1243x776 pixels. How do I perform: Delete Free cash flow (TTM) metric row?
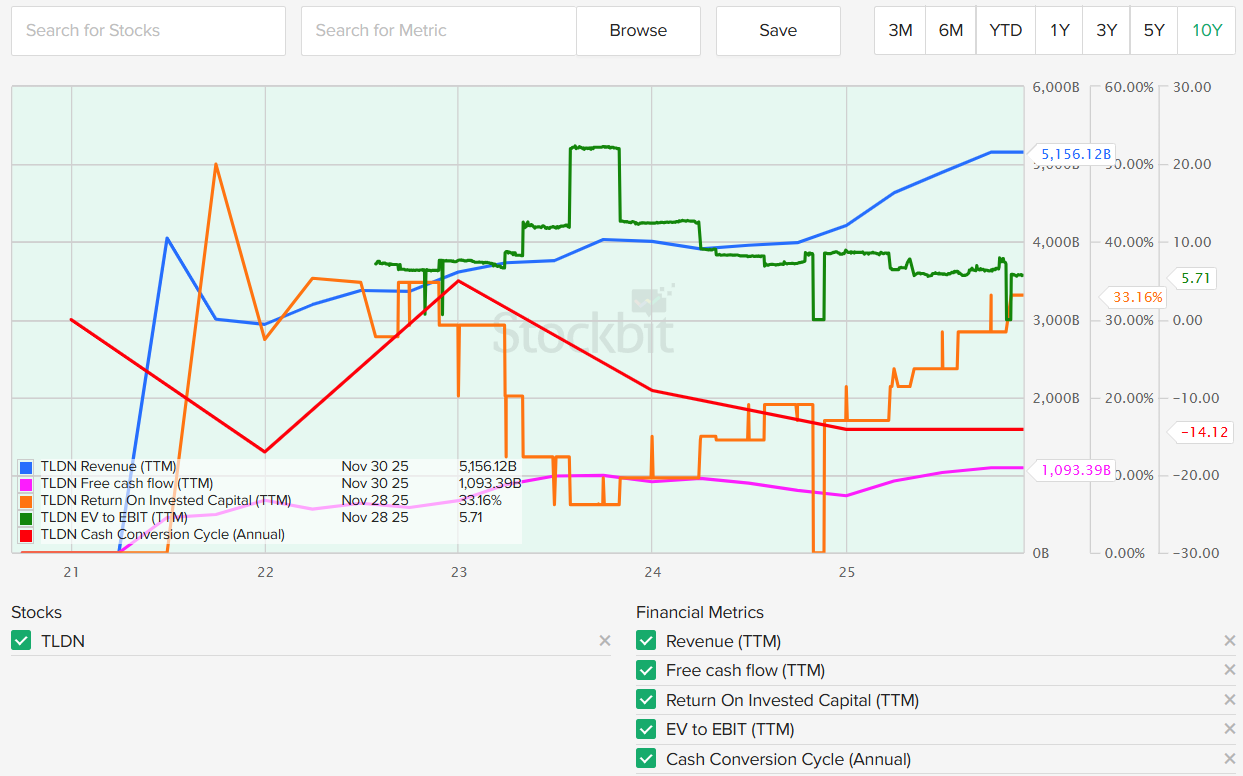[x=1229, y=671]
